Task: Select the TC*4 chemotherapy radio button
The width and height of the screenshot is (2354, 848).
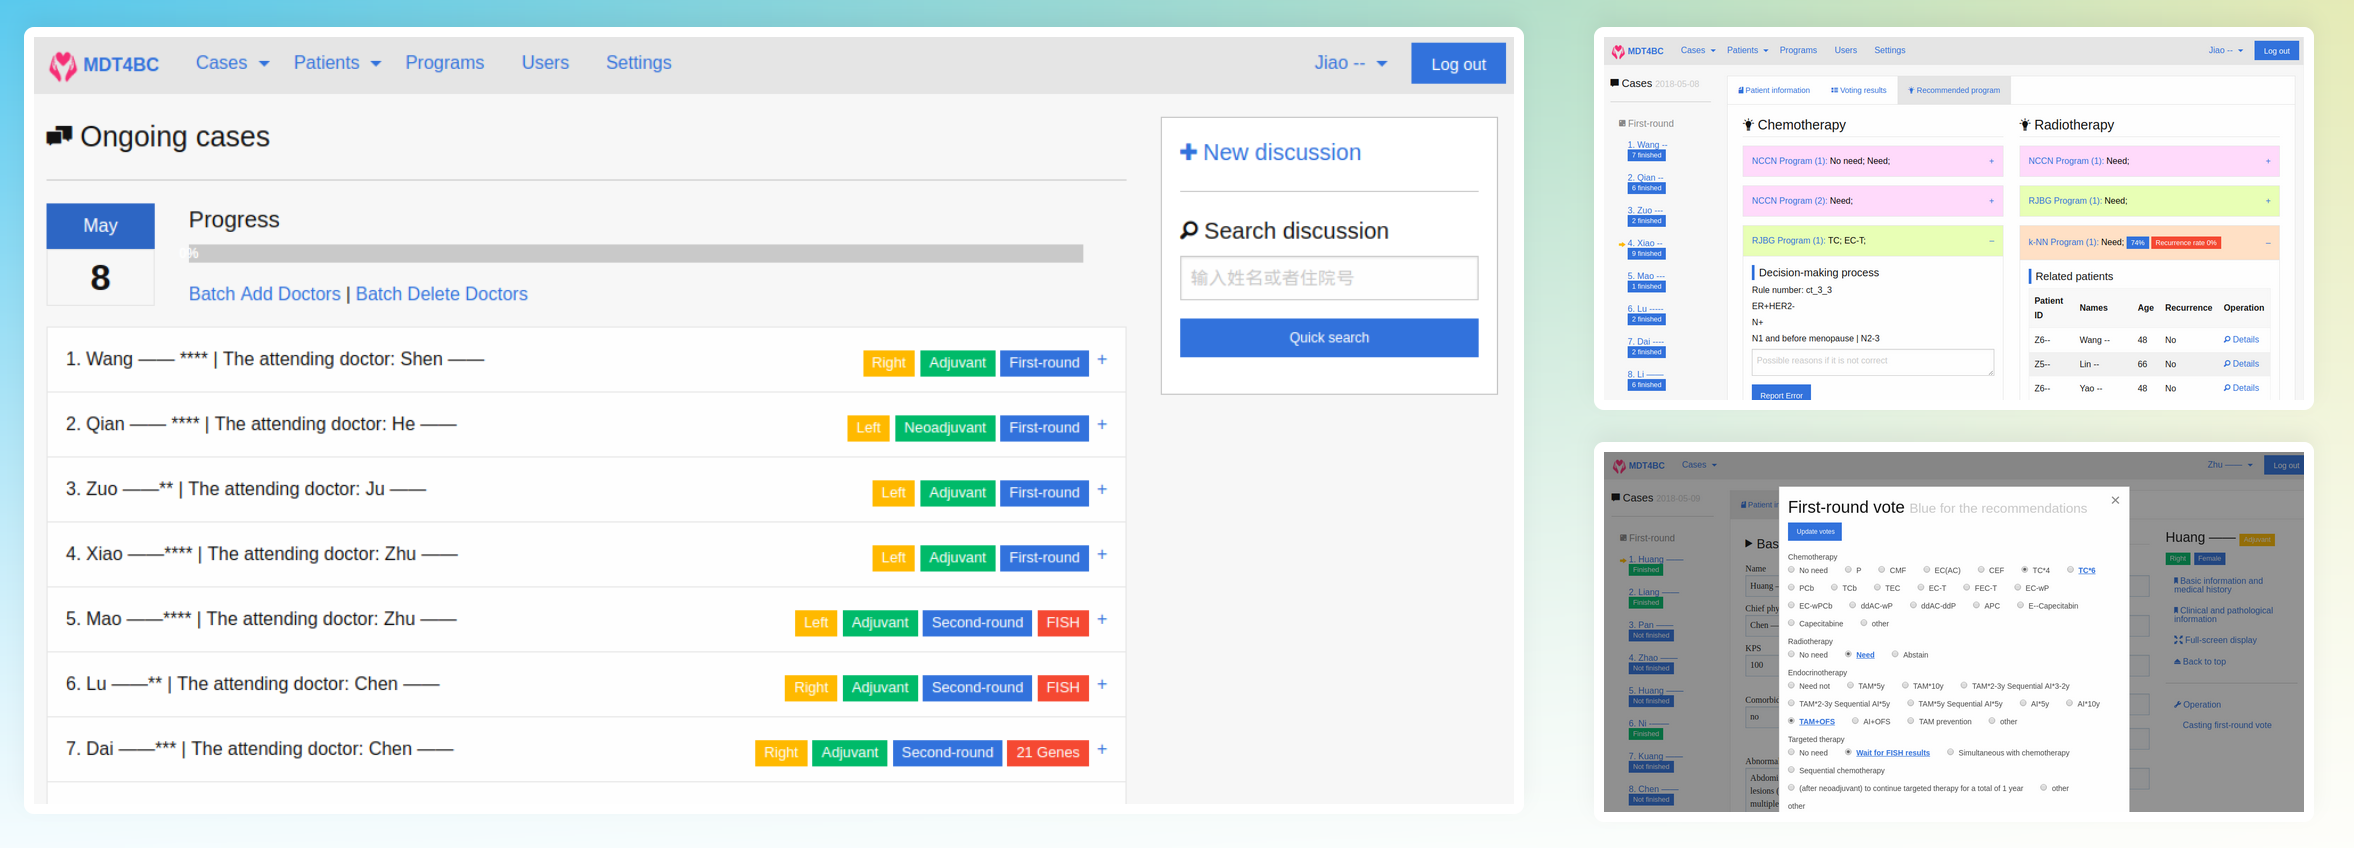Action: [2025, 570]
